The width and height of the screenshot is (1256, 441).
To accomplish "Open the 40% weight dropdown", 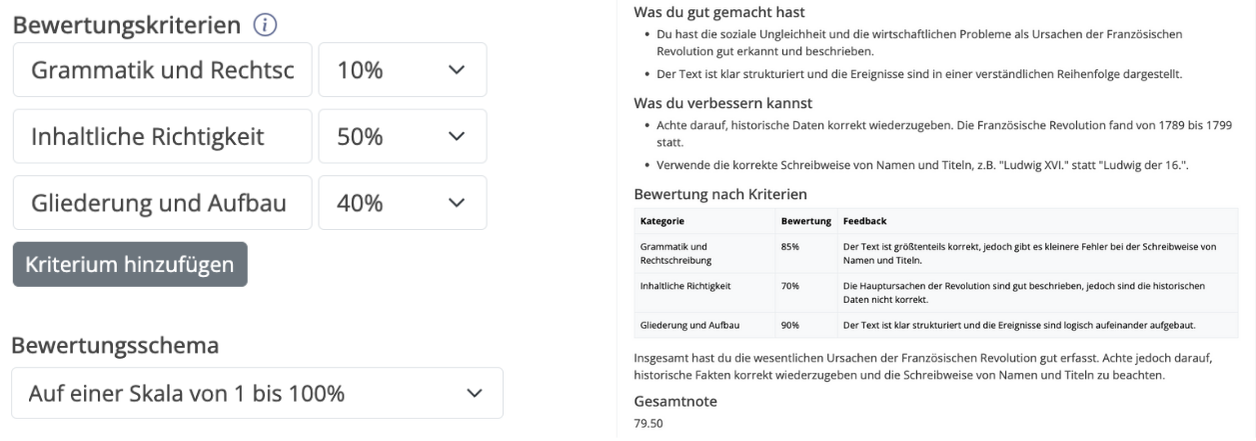I will point(402,203).
